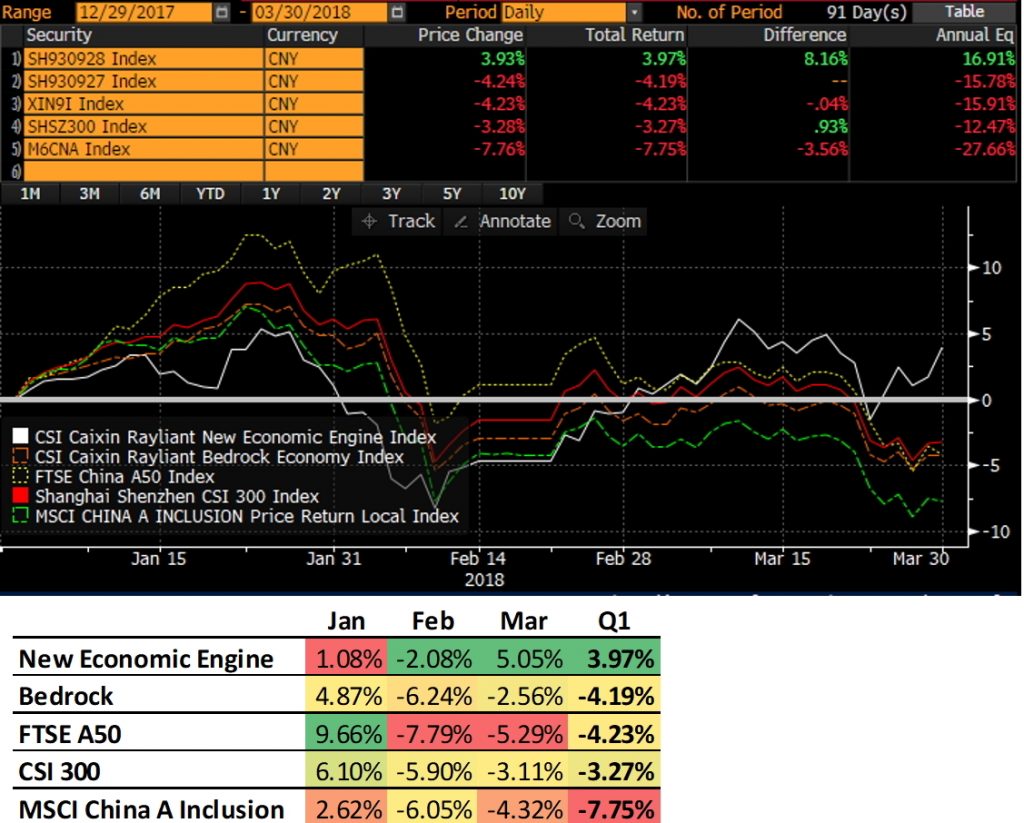
Task: Click the Annual Eq column header
Action: (x=974, y=35)
